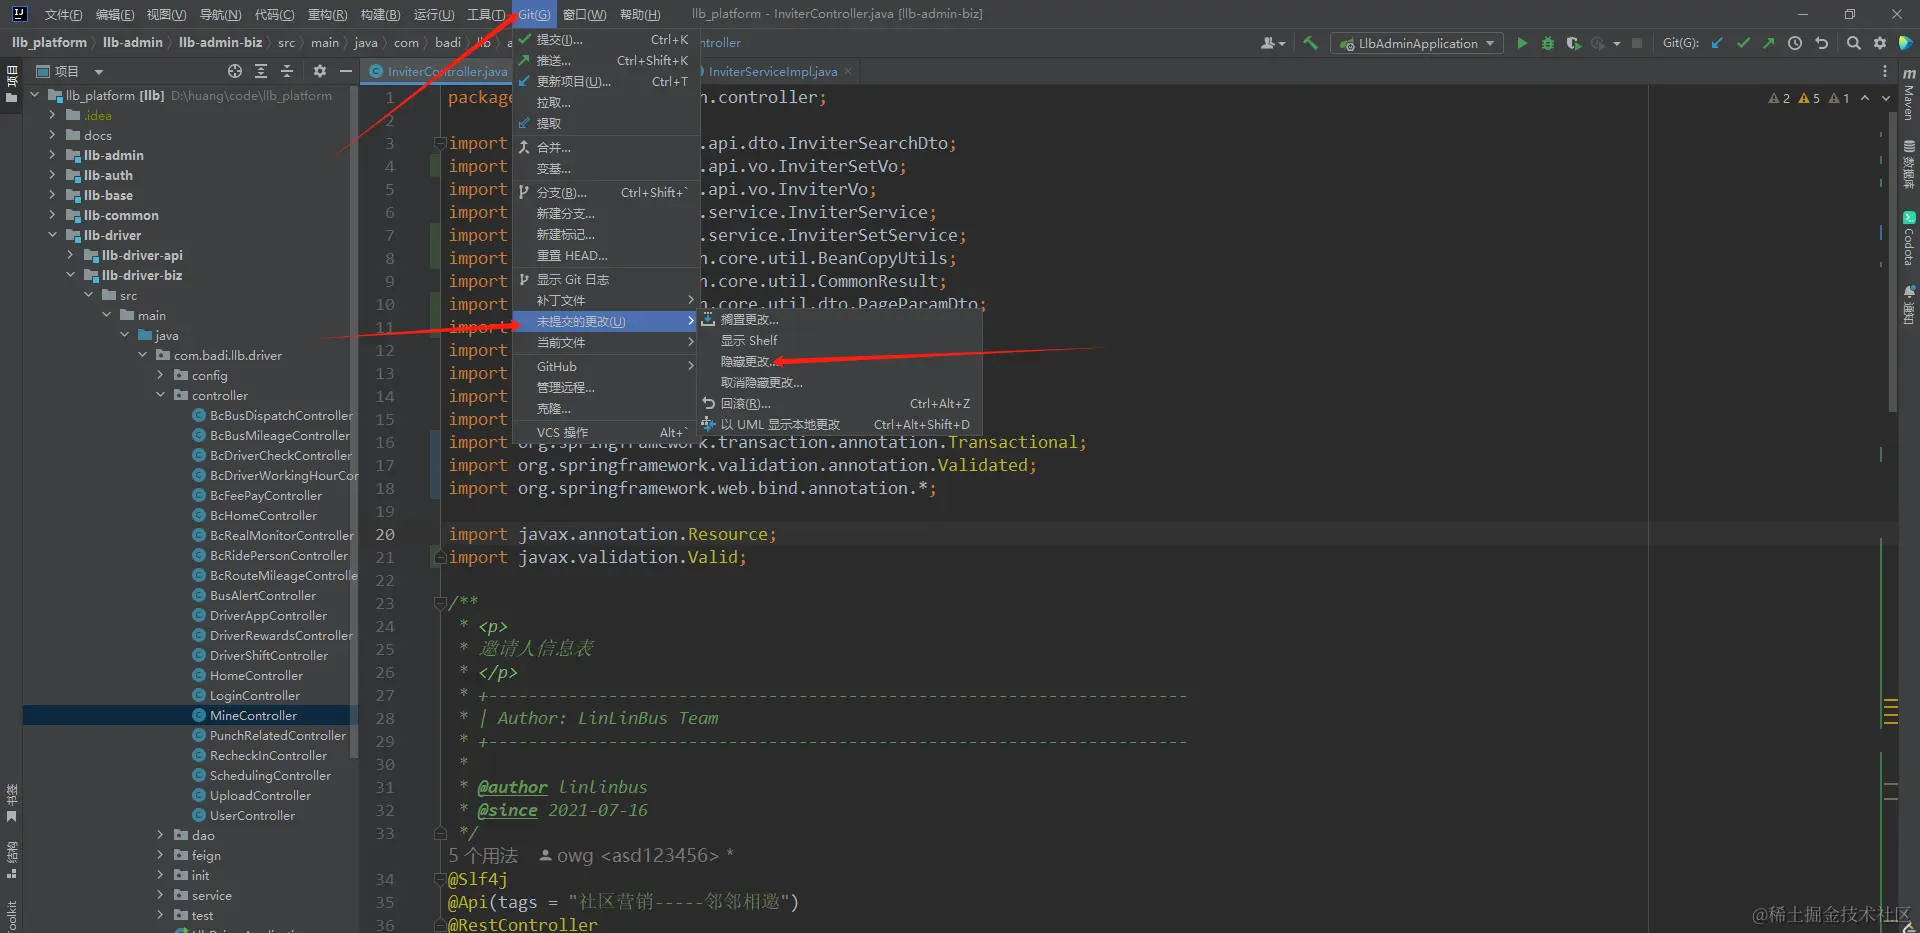1920x933 pixels.
Task: Switch to the InviterServiceImpl.java tab
Action: pos(772,72)
